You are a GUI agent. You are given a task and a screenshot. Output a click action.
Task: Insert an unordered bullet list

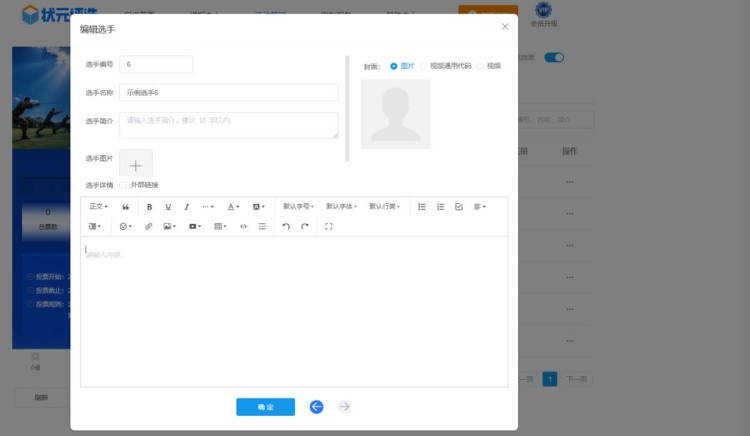421,207
